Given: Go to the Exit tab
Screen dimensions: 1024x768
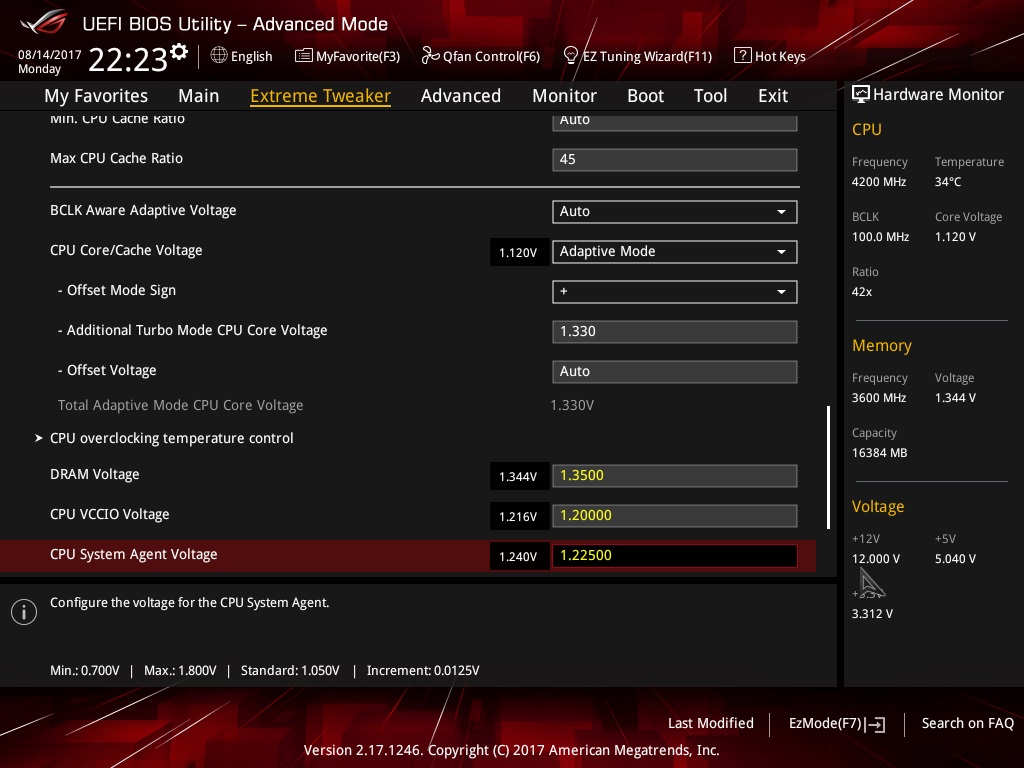Looking at the screenshot, I should pos(773,96).
